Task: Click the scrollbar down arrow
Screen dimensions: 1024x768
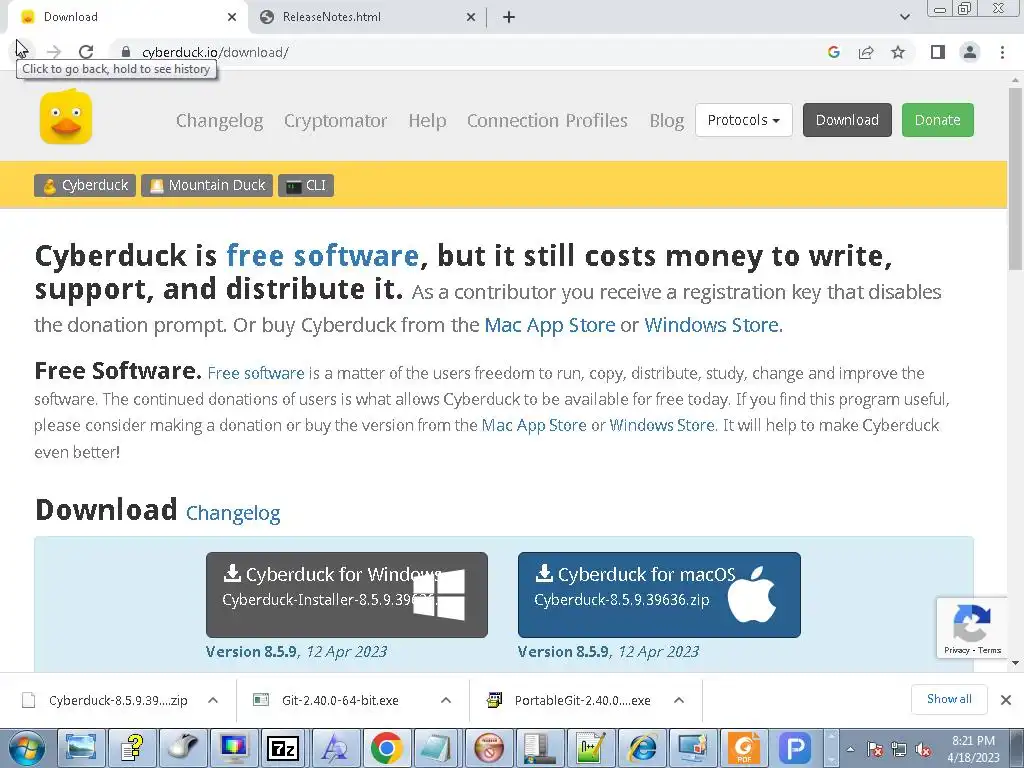Action: (1016, 662)
